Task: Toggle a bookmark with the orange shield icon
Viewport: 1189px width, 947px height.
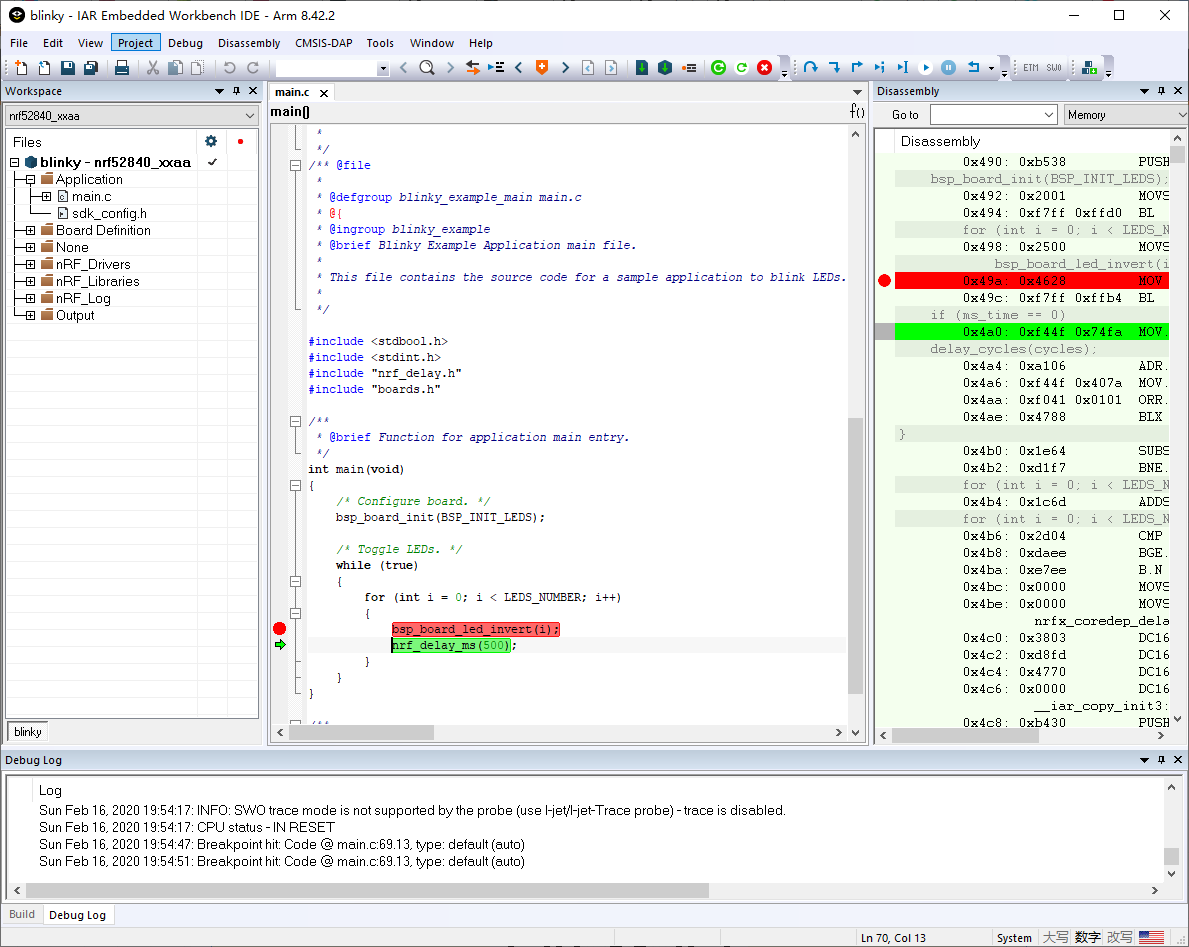Action: (x=541, y=67)
